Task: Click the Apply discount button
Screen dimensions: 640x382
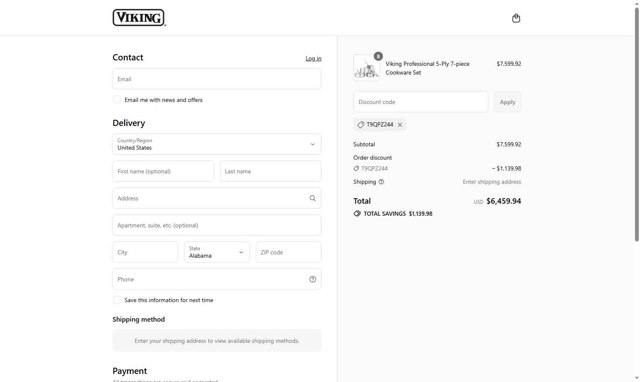Action: 507,102
